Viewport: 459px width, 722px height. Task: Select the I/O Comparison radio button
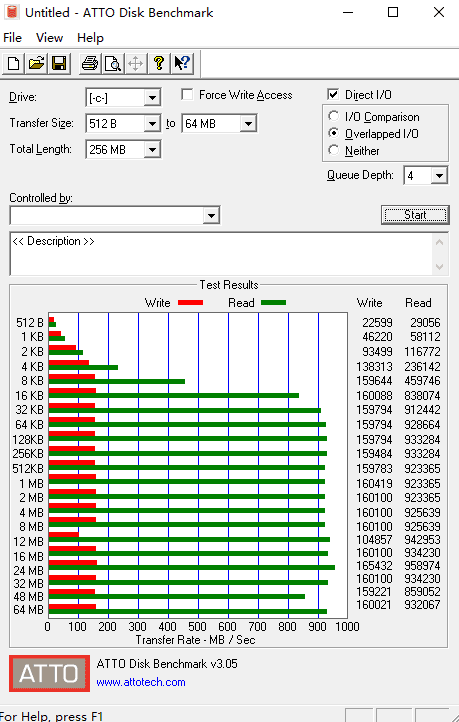click(x=334, y=116)
